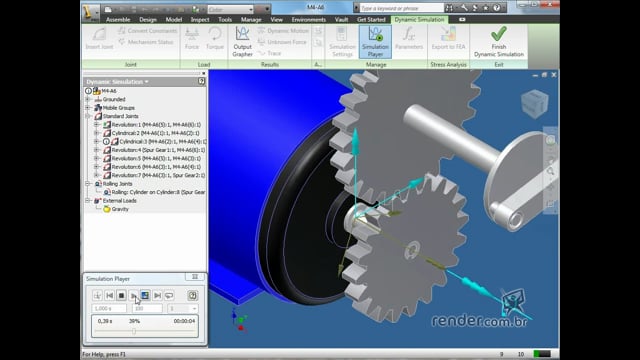Stop the simulation playback
Image resolution: width=640 pixels, height=360 pixels.
[x=121, y=295]
